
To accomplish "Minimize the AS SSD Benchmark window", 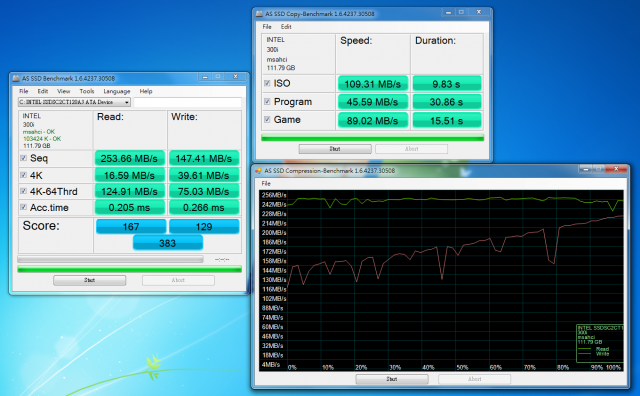I will (x=205, y=77).
